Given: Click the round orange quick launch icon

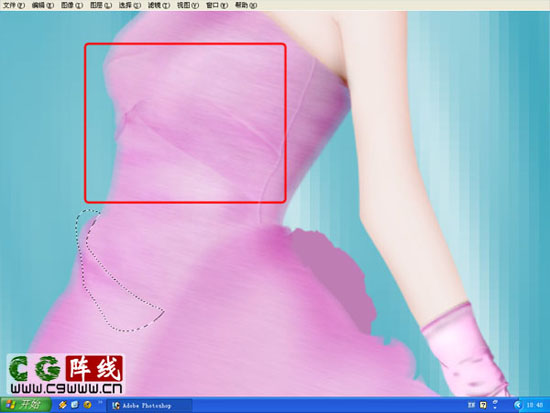Looking at the screenshot, I should click(87, 405).
